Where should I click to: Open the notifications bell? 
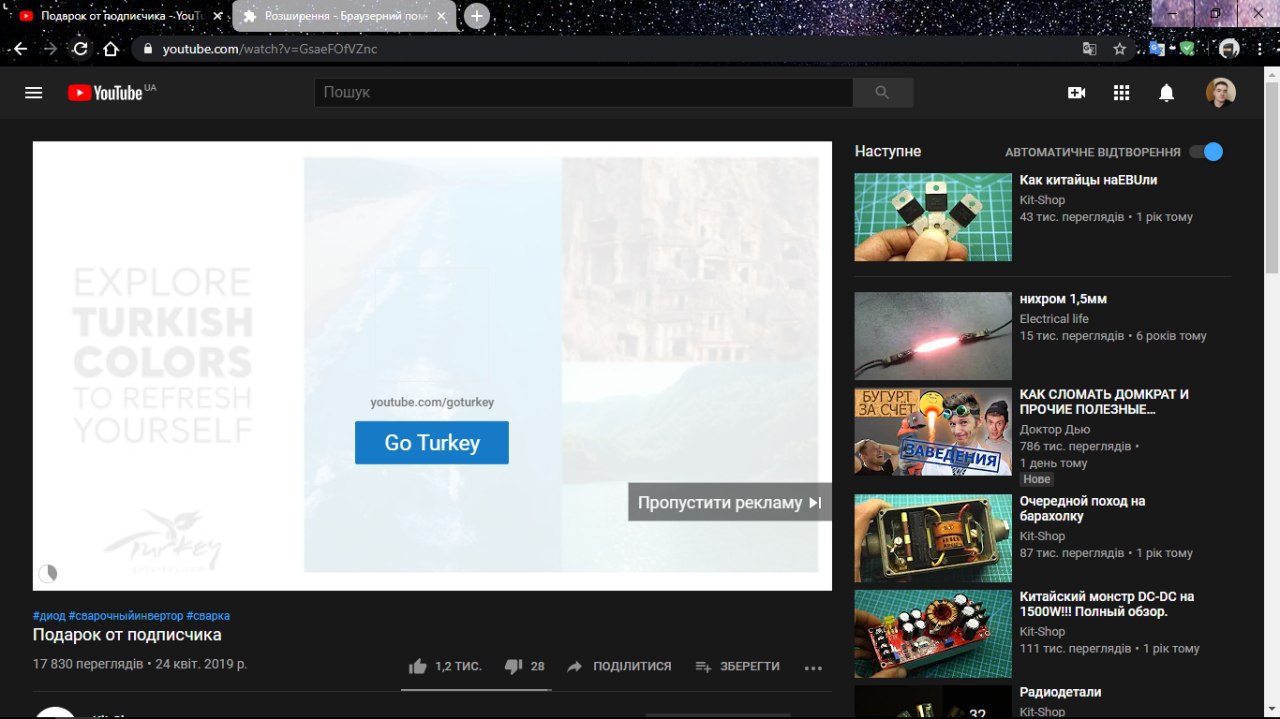tap(1166, 93)
